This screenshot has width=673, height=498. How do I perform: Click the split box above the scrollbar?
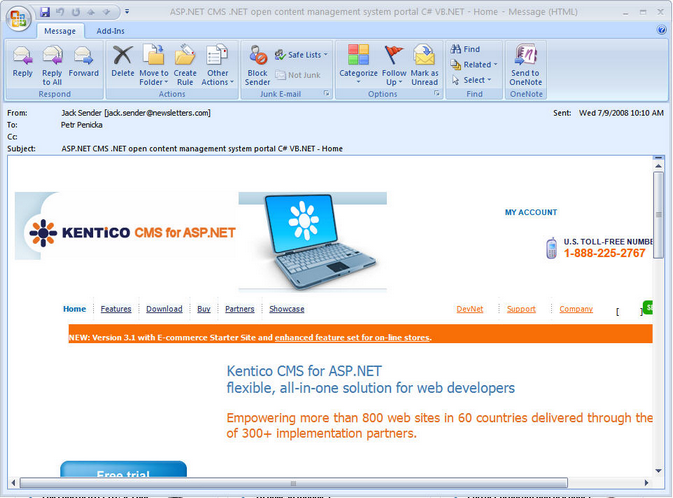tap(658, 158)
